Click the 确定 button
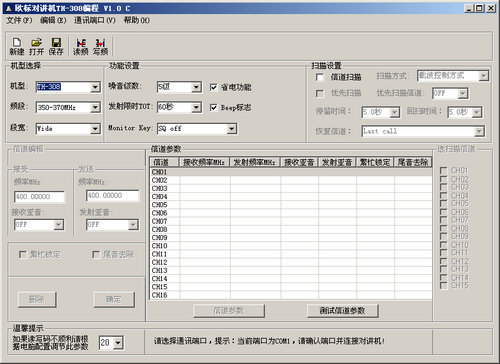The width and height of the screenshot is (500, 364). [114, 300]
